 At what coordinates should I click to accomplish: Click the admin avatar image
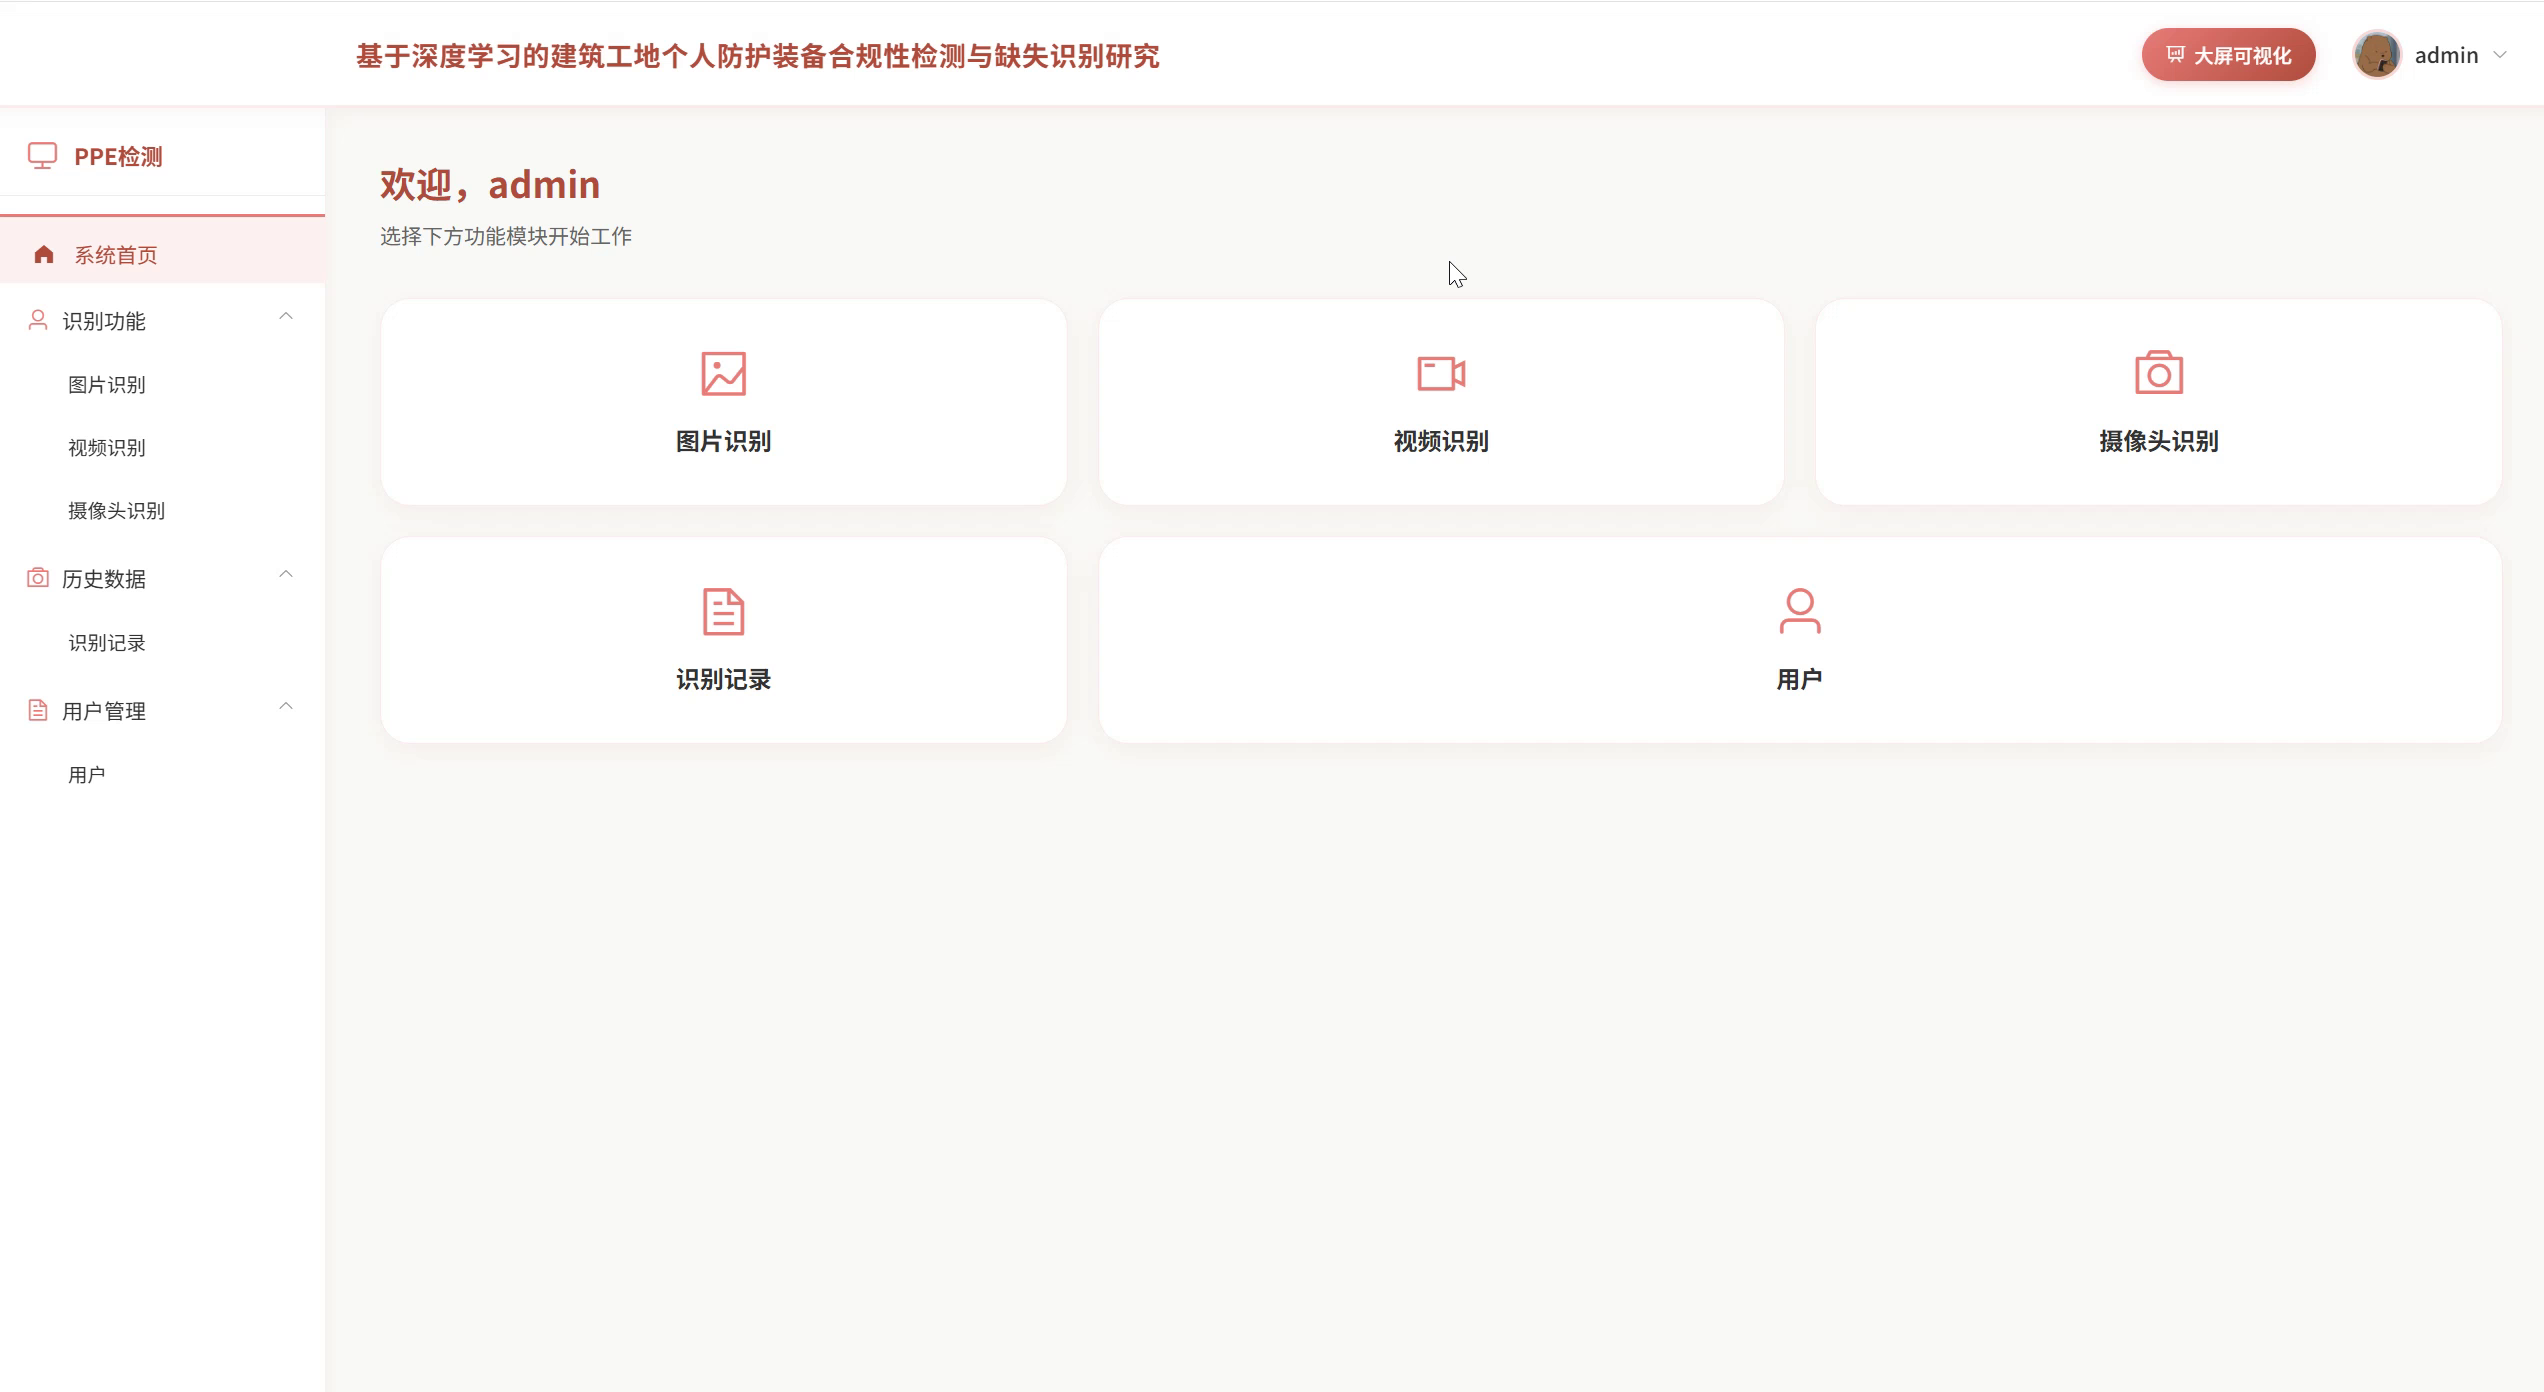click(x=2377, y=55)
